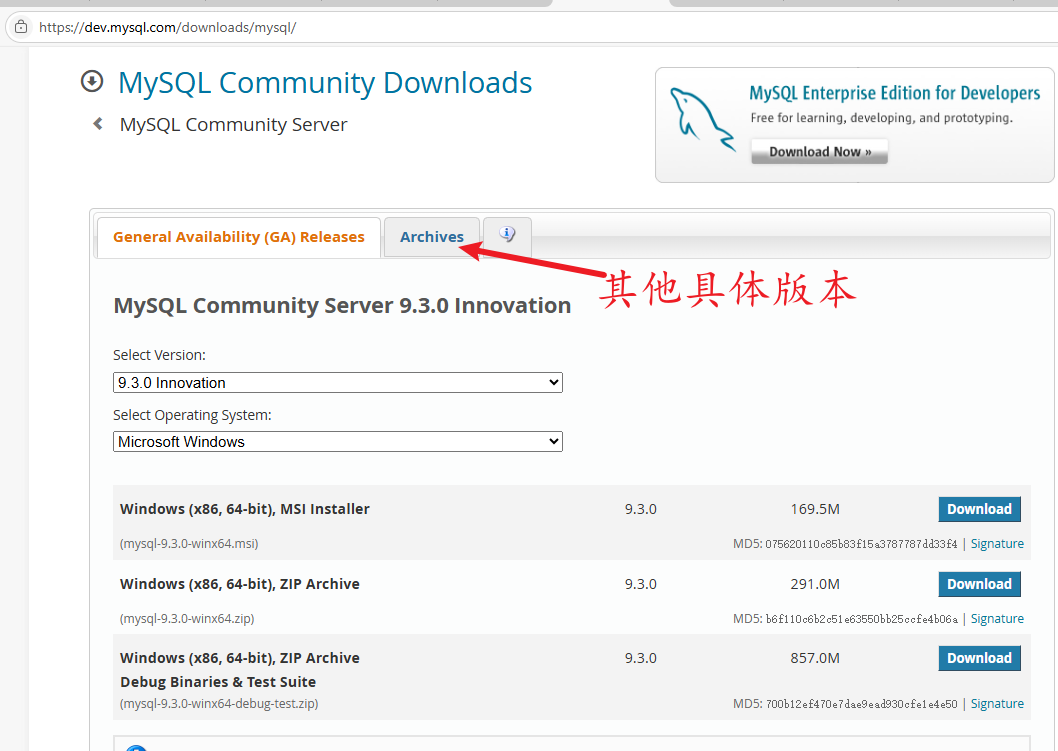
Task: Open Signature link for mysql-9.3.0-winx64.zip
Action: 997,619
